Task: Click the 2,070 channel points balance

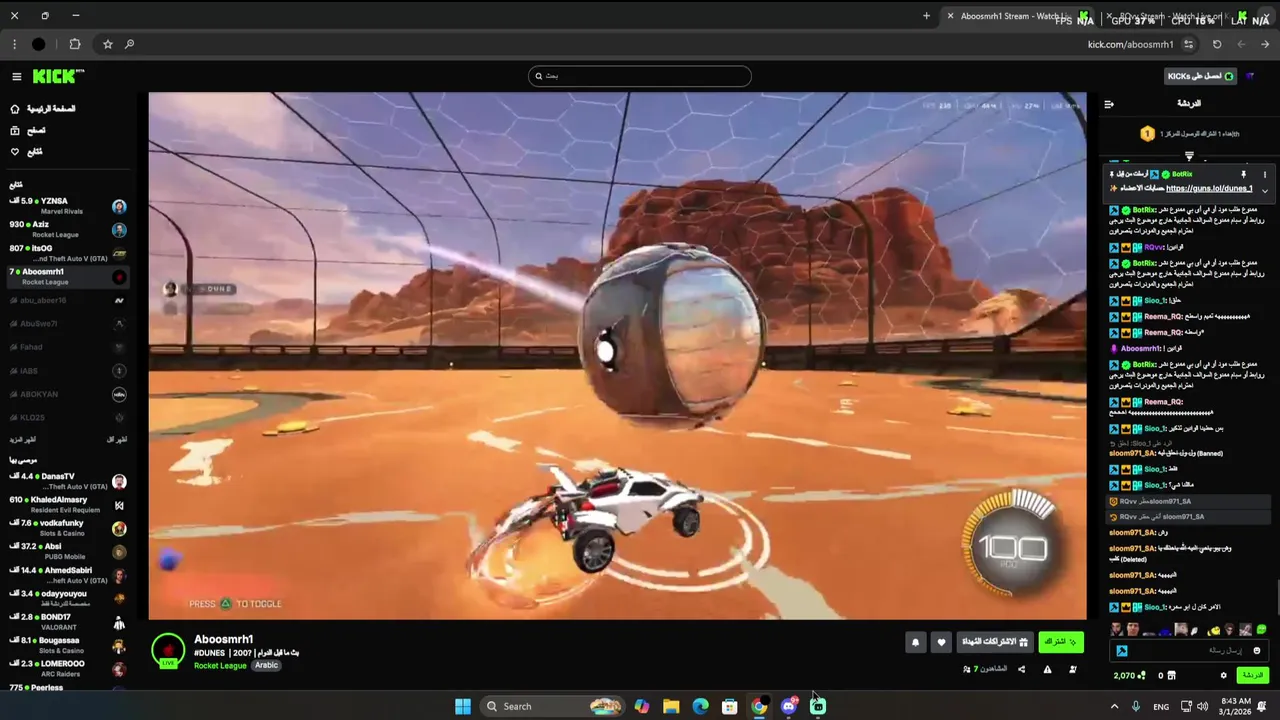Action: coord(1129,676)
